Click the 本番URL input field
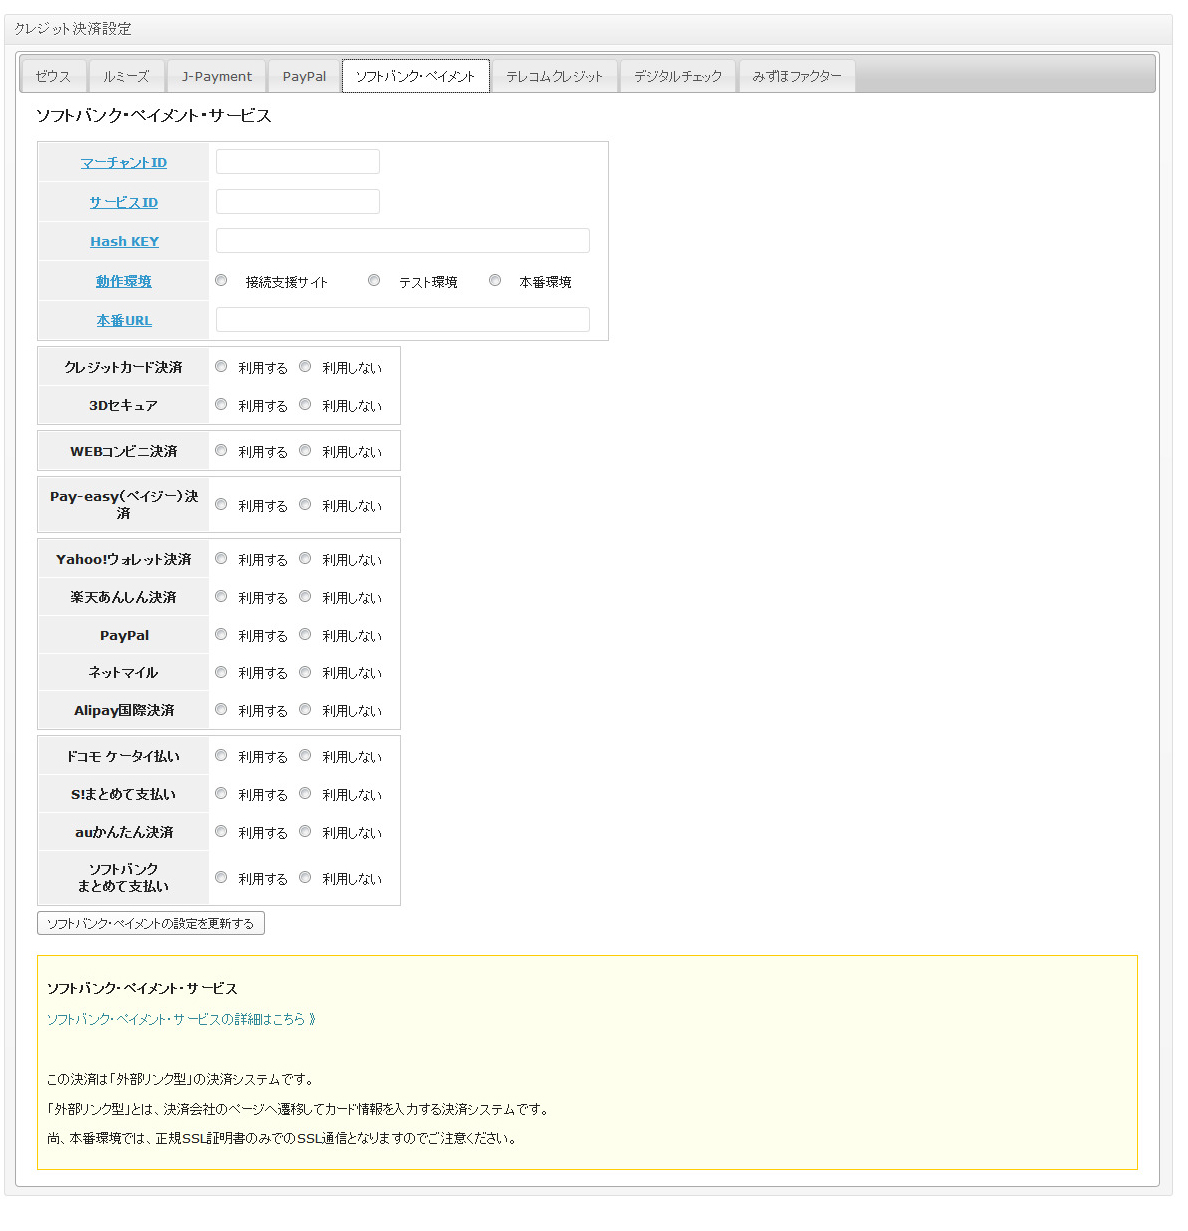The image size is (1188, 1231). pyautogui.click(x=402, y=320)
